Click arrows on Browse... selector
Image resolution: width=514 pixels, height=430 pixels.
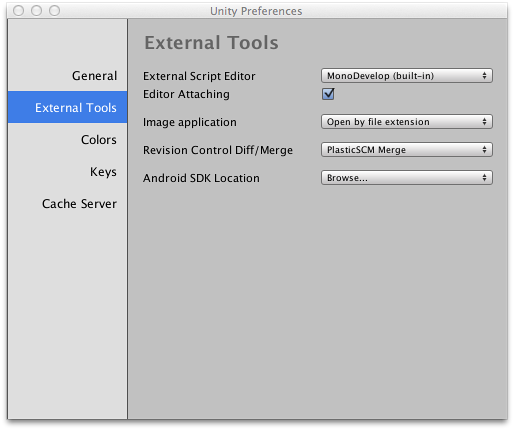[484, 178]
